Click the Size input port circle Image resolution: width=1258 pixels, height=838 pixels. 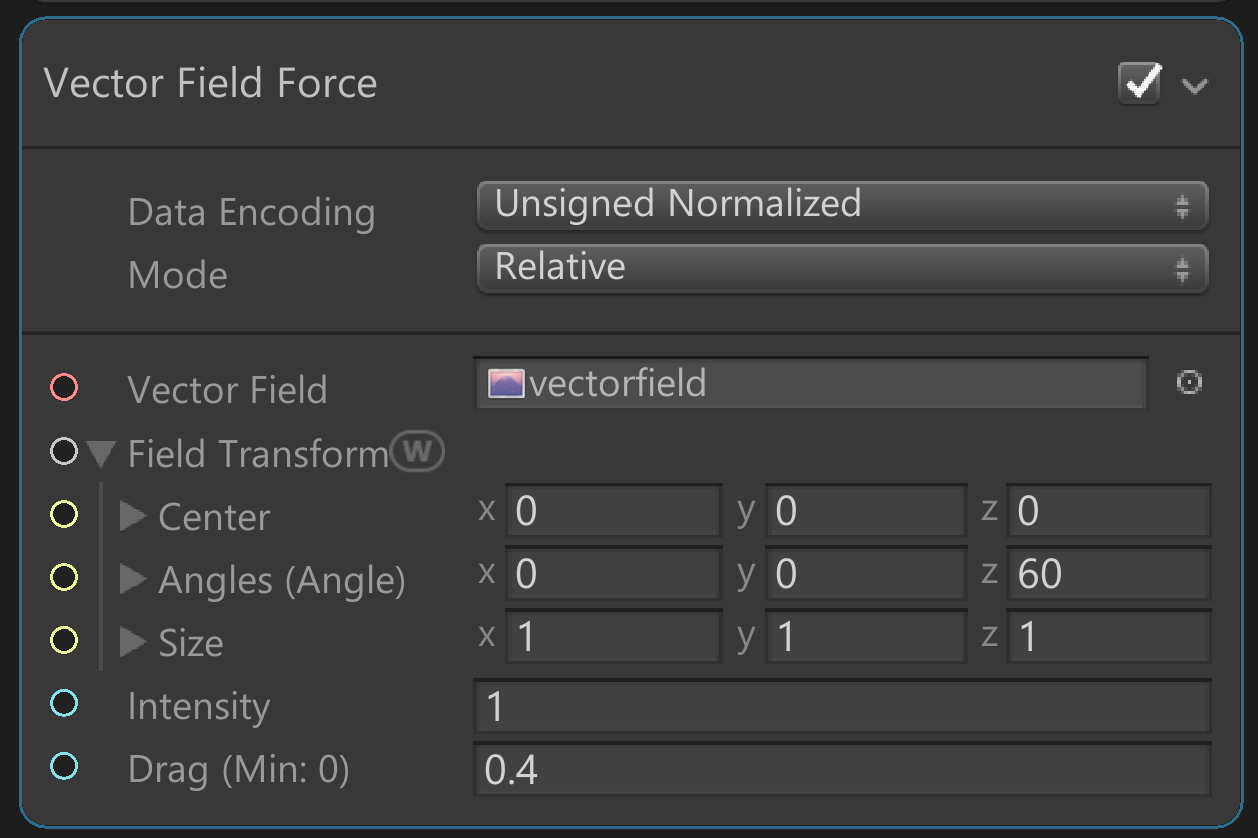tap(64, 641)
